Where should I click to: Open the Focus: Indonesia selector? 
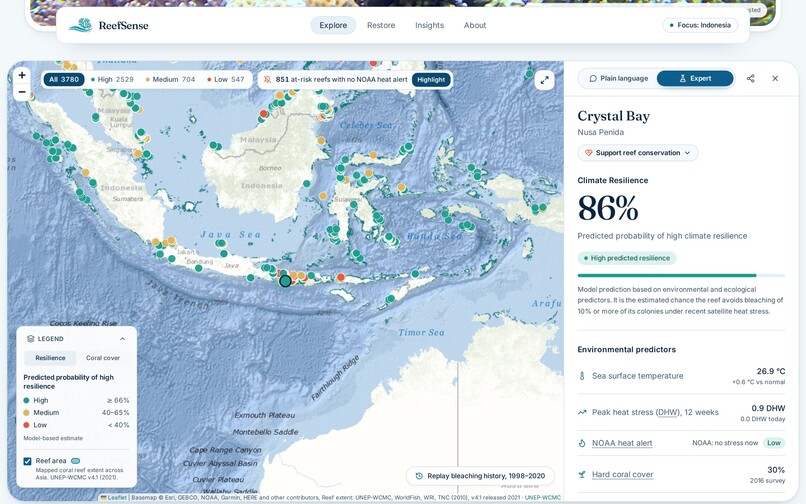(x=700, y=25)
